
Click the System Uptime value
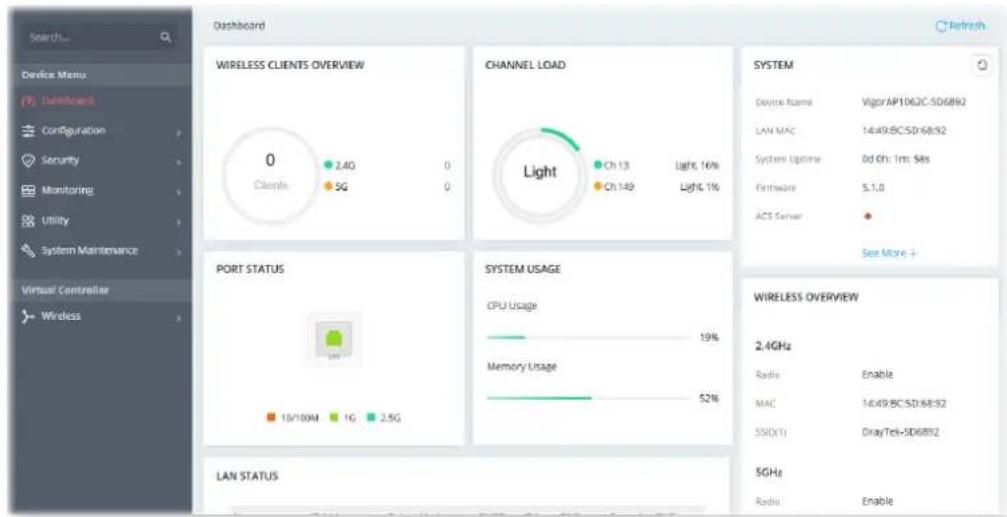click(895, 159)
